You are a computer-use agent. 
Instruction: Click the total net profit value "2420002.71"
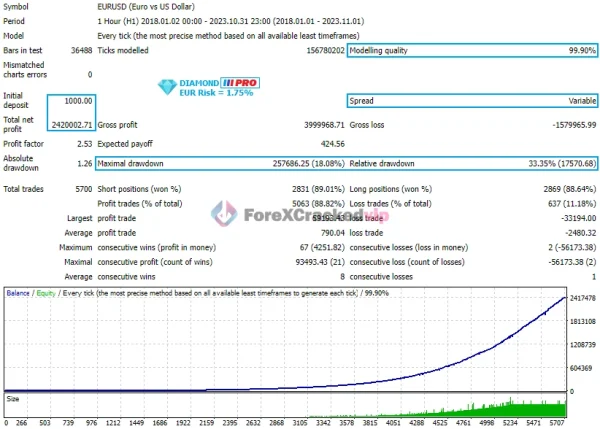click(72, 125)
